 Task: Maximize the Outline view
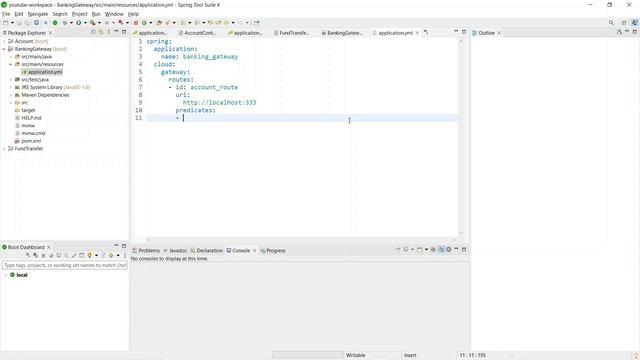click(635, 32)
